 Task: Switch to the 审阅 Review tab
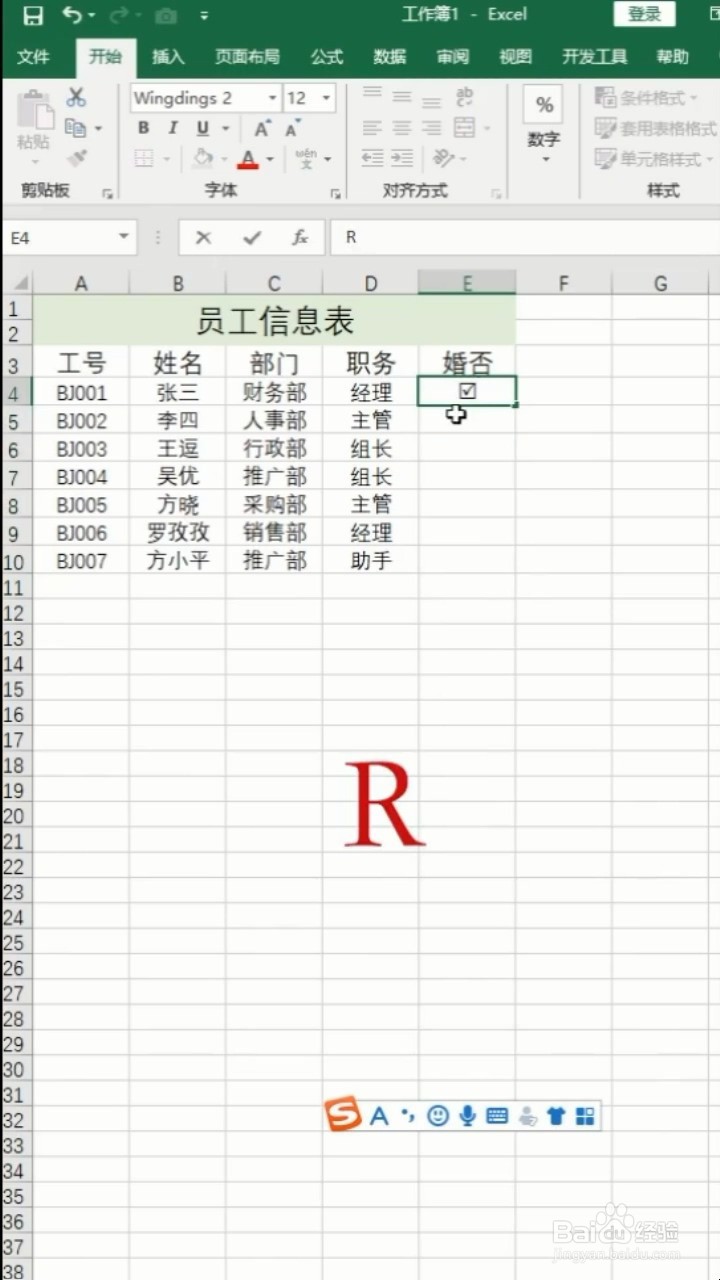pyautogui.click(x=452, y=57)
